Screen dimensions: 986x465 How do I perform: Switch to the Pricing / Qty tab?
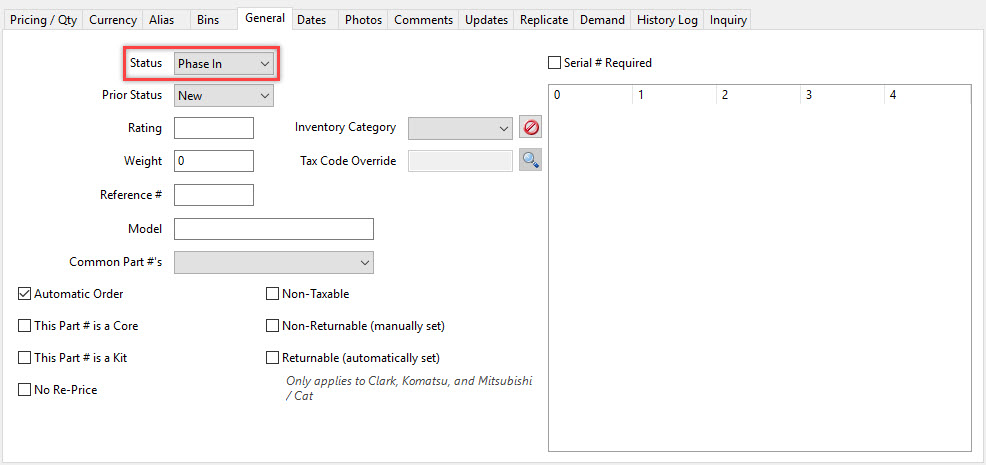click(x=43, y=20)
